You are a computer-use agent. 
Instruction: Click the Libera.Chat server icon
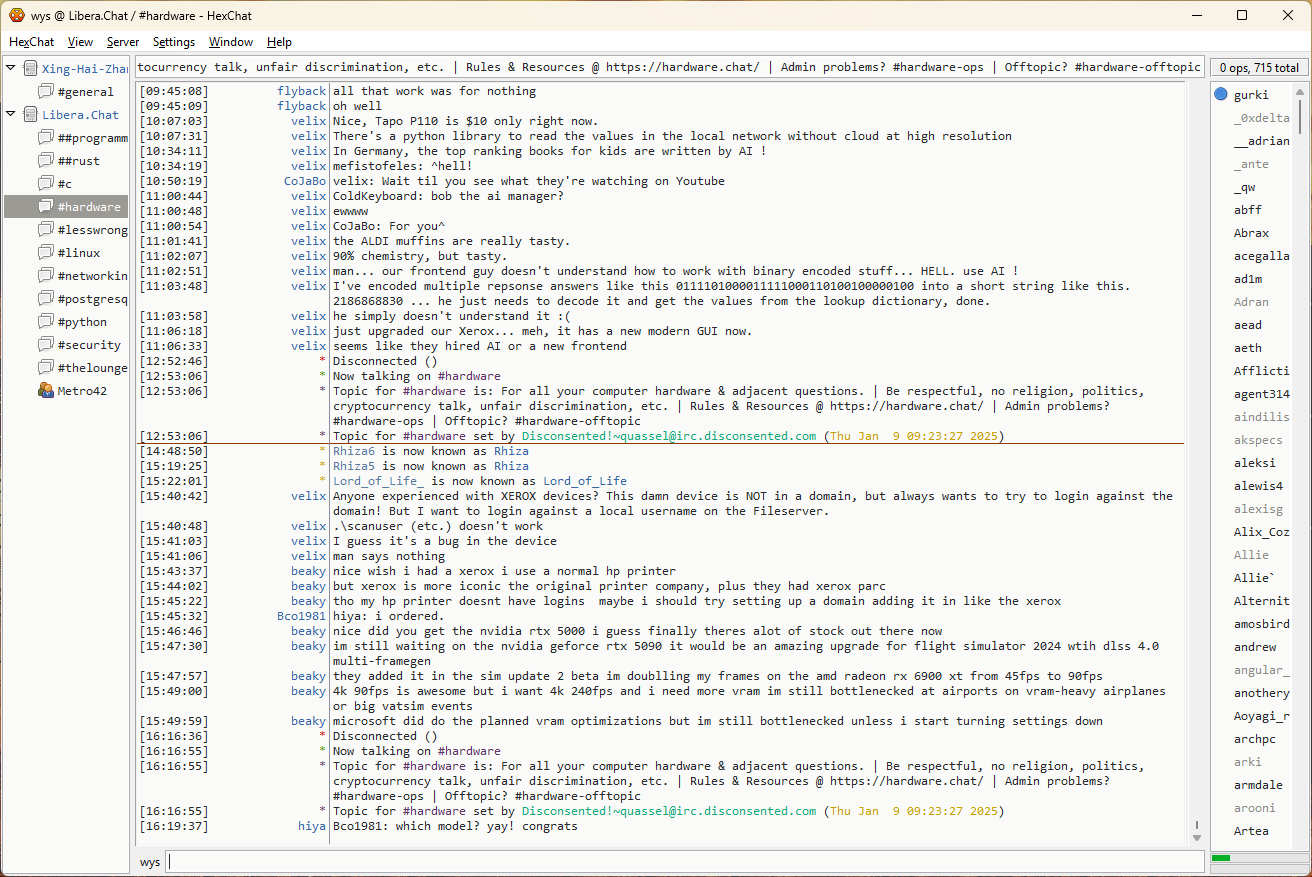30,115
